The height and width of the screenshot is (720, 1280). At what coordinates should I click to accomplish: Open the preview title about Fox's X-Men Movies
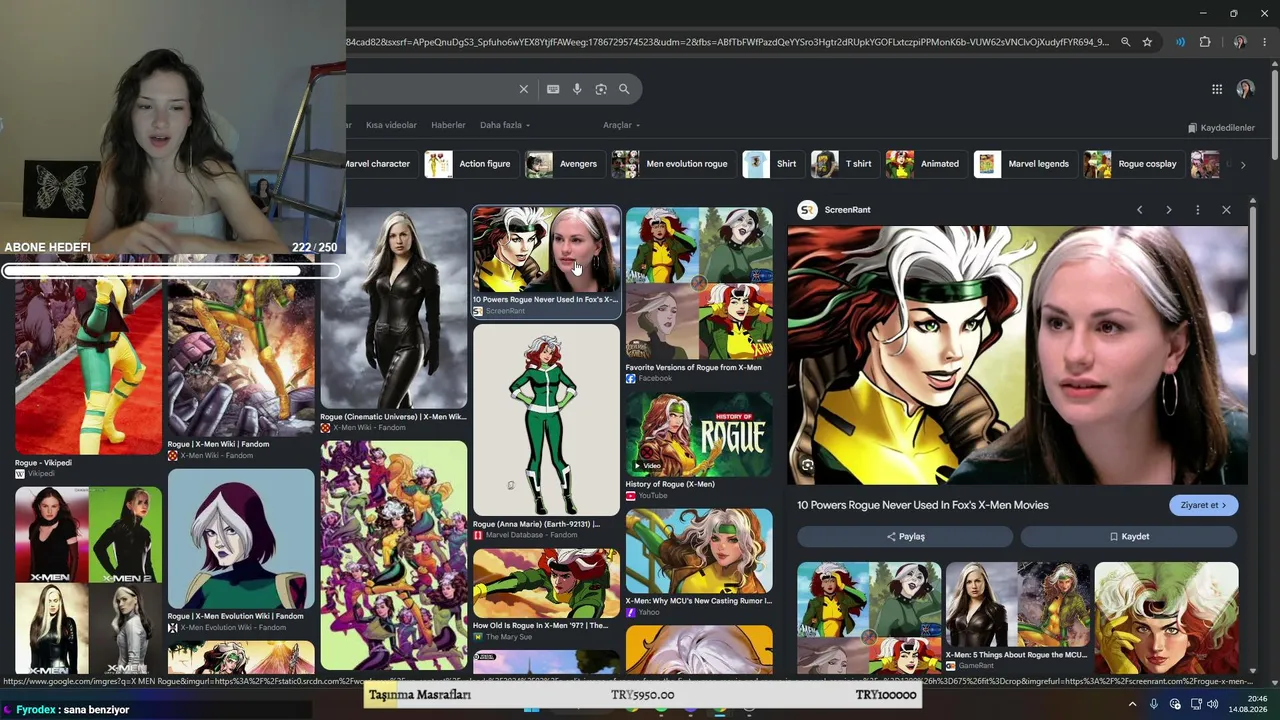pyautogui.click(x=923, y=505)
